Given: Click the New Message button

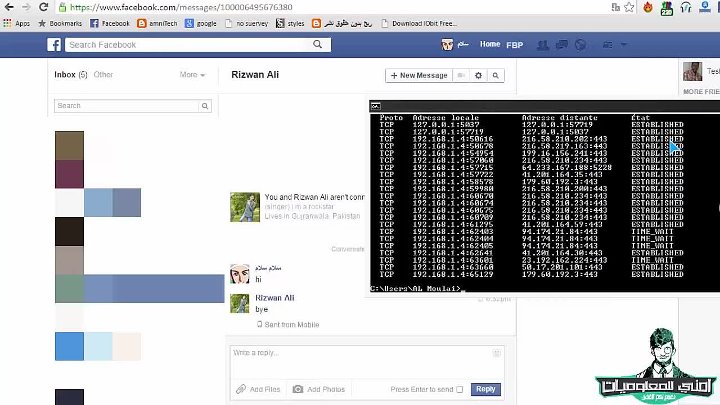Looking at the screenshot, I should (418, 76).
